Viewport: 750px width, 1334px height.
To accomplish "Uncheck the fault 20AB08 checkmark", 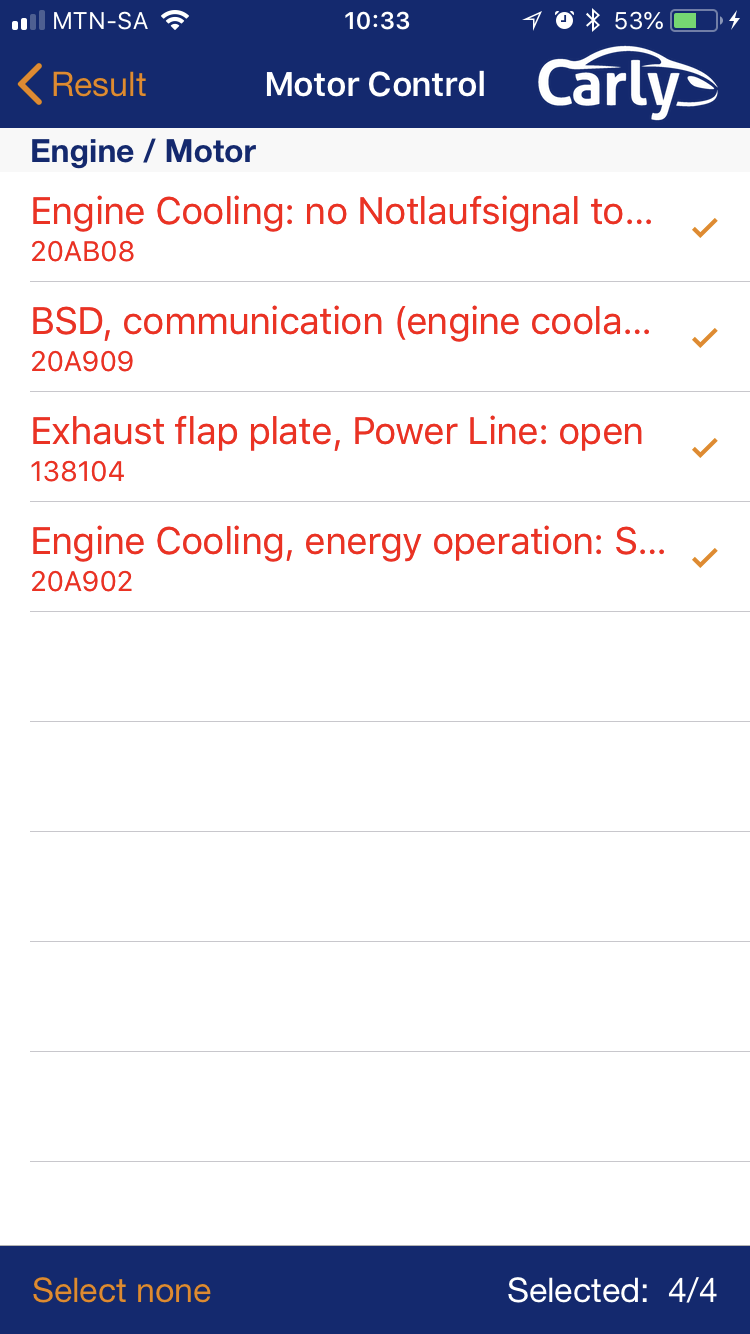I will point(704,228).
